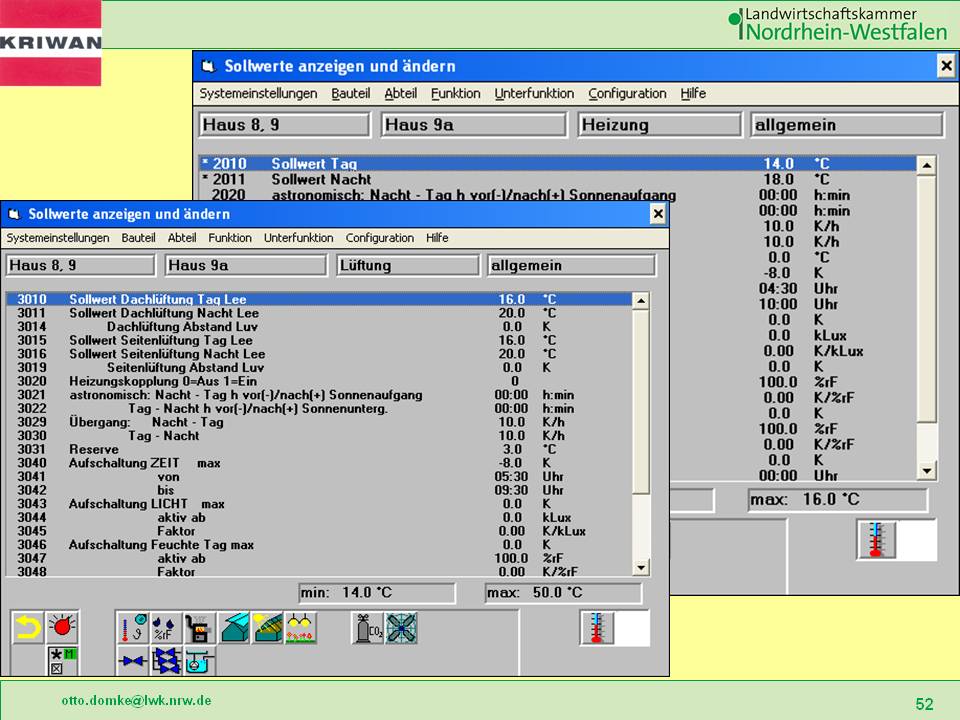
Task: Select the fan ventilator icon
Action: 401,629
